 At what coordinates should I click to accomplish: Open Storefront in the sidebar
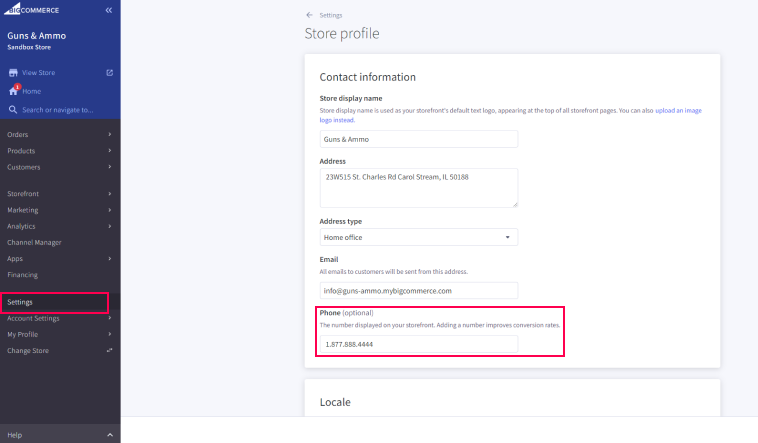[23, 193]
